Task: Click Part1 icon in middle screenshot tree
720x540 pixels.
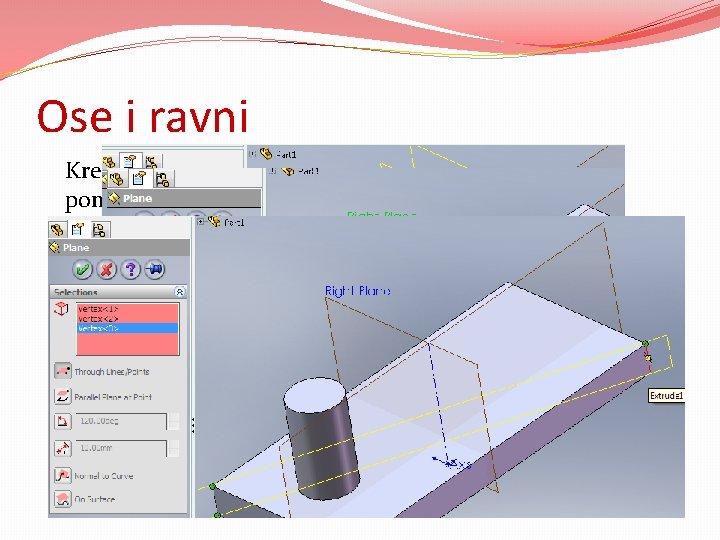Action: (x=288, y=171)
